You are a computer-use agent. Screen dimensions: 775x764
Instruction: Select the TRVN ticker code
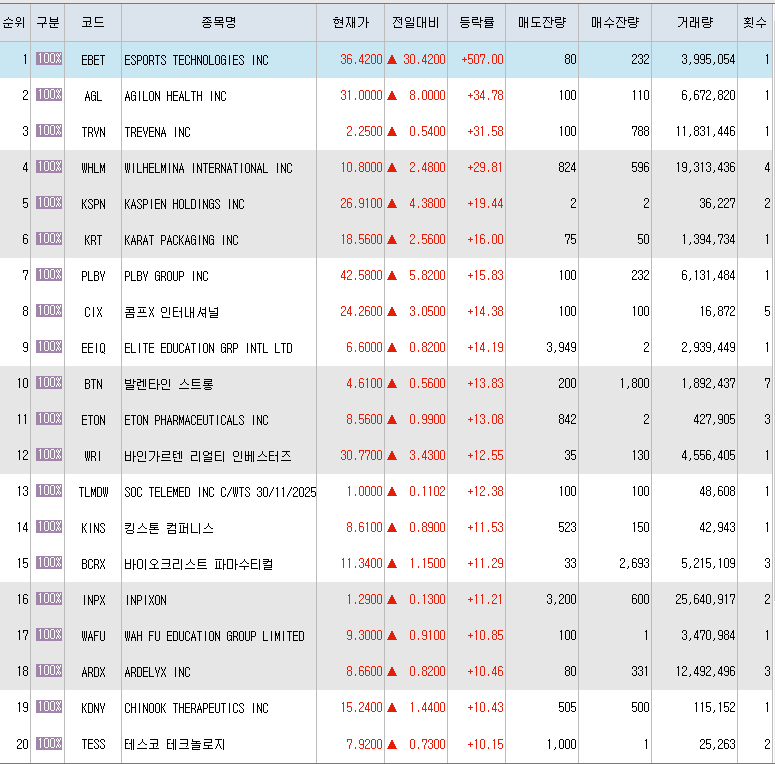[x=93, y=132]
